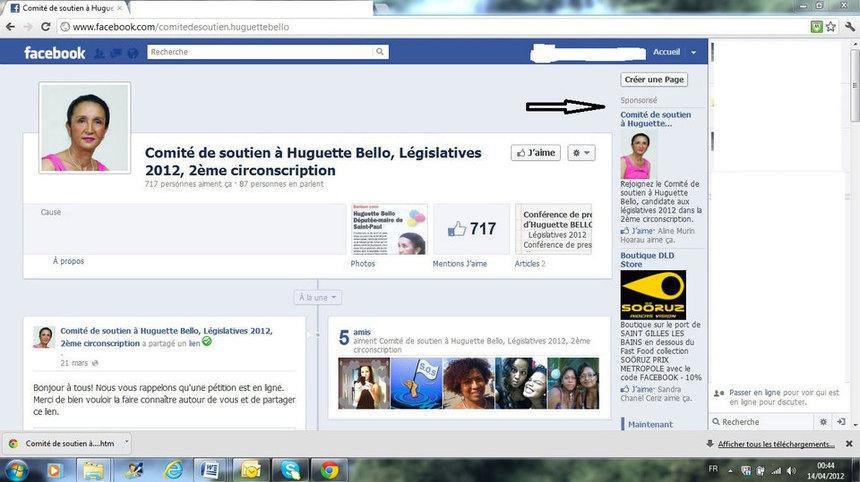The height and width of the screenshot is (482, 860).
Task: Open friend requests icon in Facebook header
Action: point(99,53)
